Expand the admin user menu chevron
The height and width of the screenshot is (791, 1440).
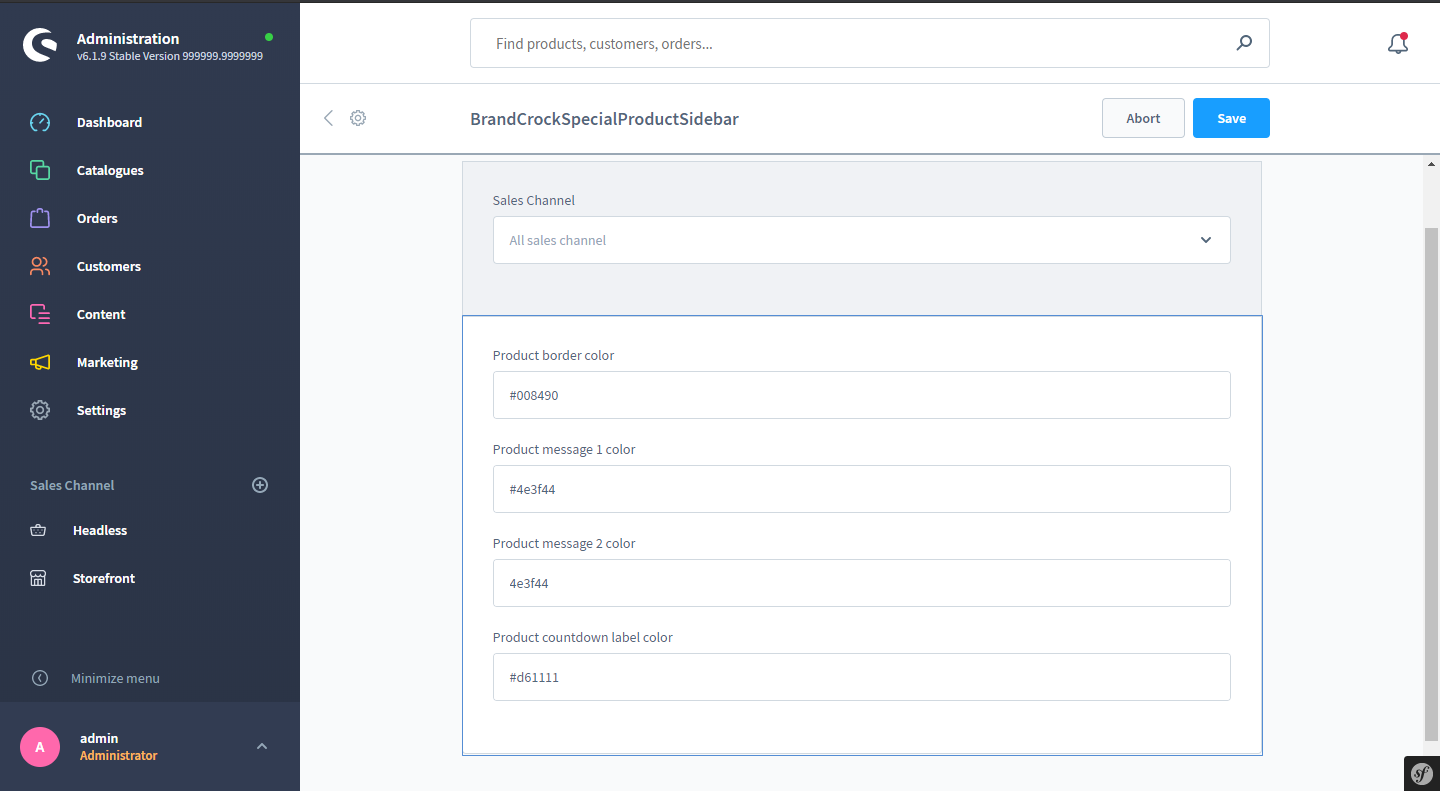pos(262,746)
